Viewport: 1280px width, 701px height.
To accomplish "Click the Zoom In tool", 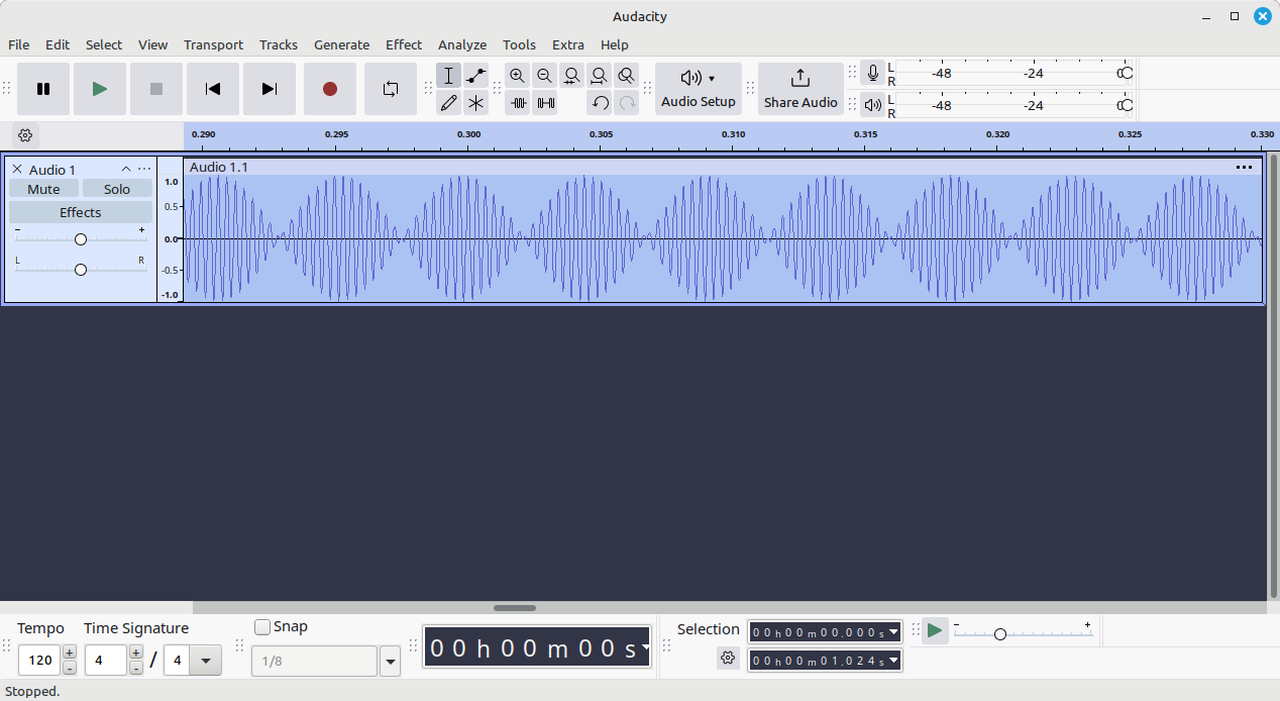I will click(x=517, y=75).
